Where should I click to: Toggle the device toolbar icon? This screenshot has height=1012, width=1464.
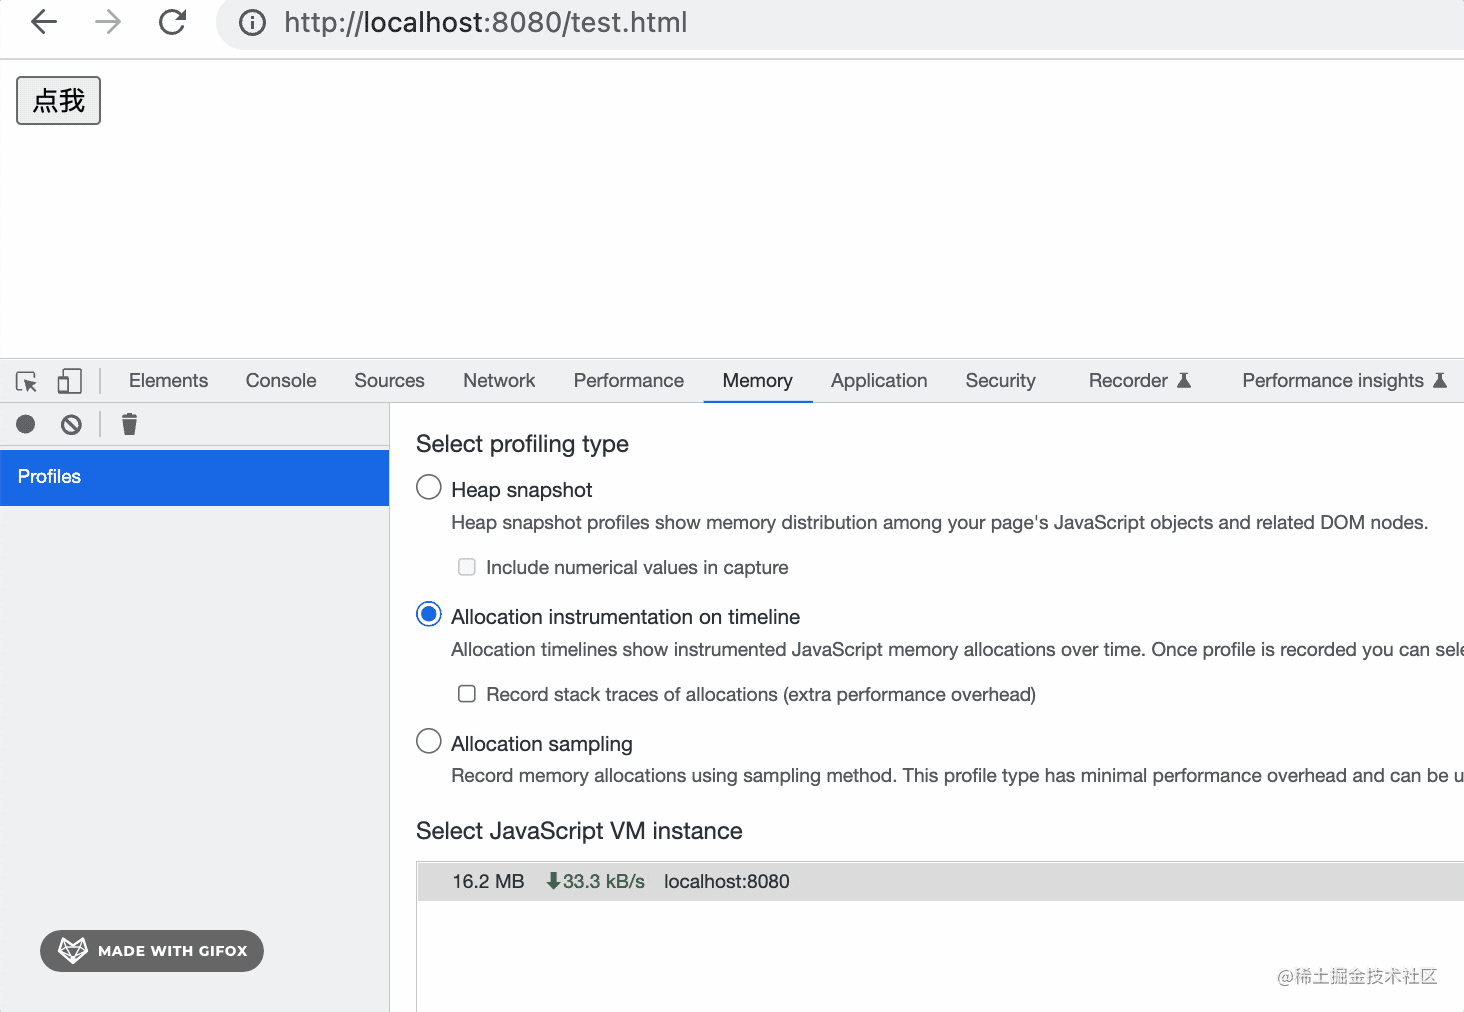tap(69, 381)
